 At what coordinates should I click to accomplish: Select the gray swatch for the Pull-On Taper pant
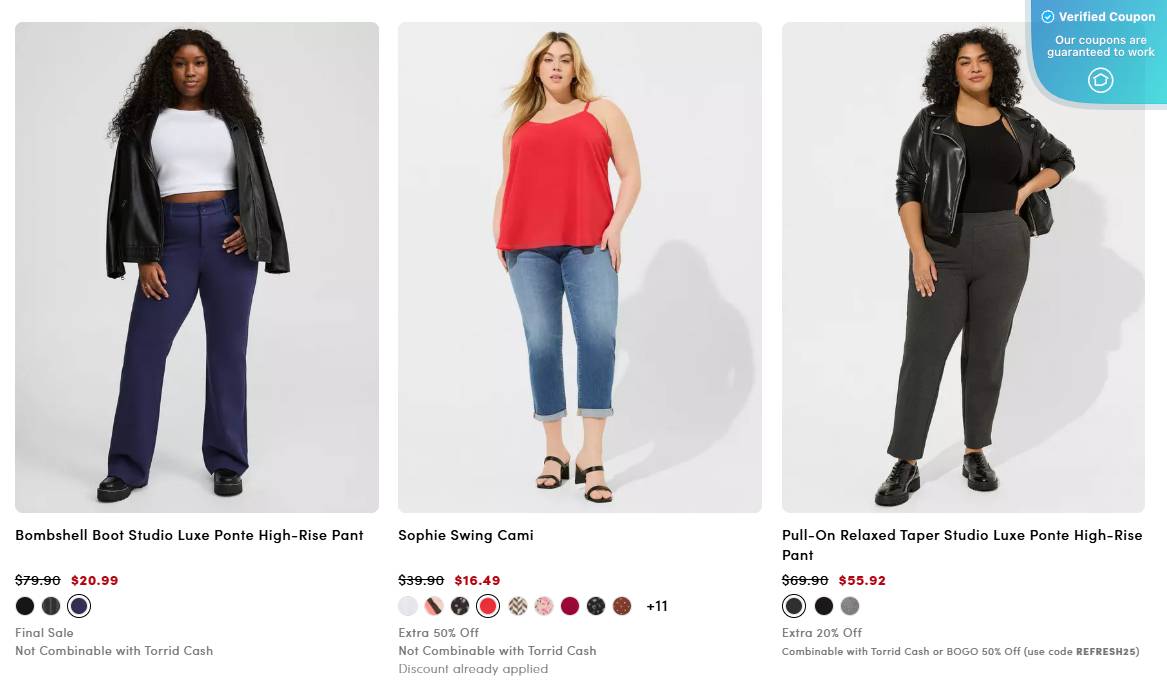(851, 605)
